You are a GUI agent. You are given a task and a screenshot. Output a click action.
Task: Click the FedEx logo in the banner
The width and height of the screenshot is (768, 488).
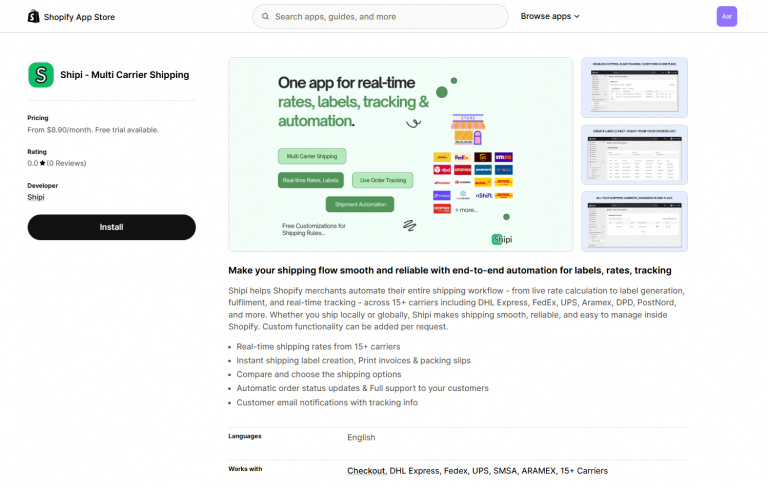pyautogui.click(x=462, y=157)
